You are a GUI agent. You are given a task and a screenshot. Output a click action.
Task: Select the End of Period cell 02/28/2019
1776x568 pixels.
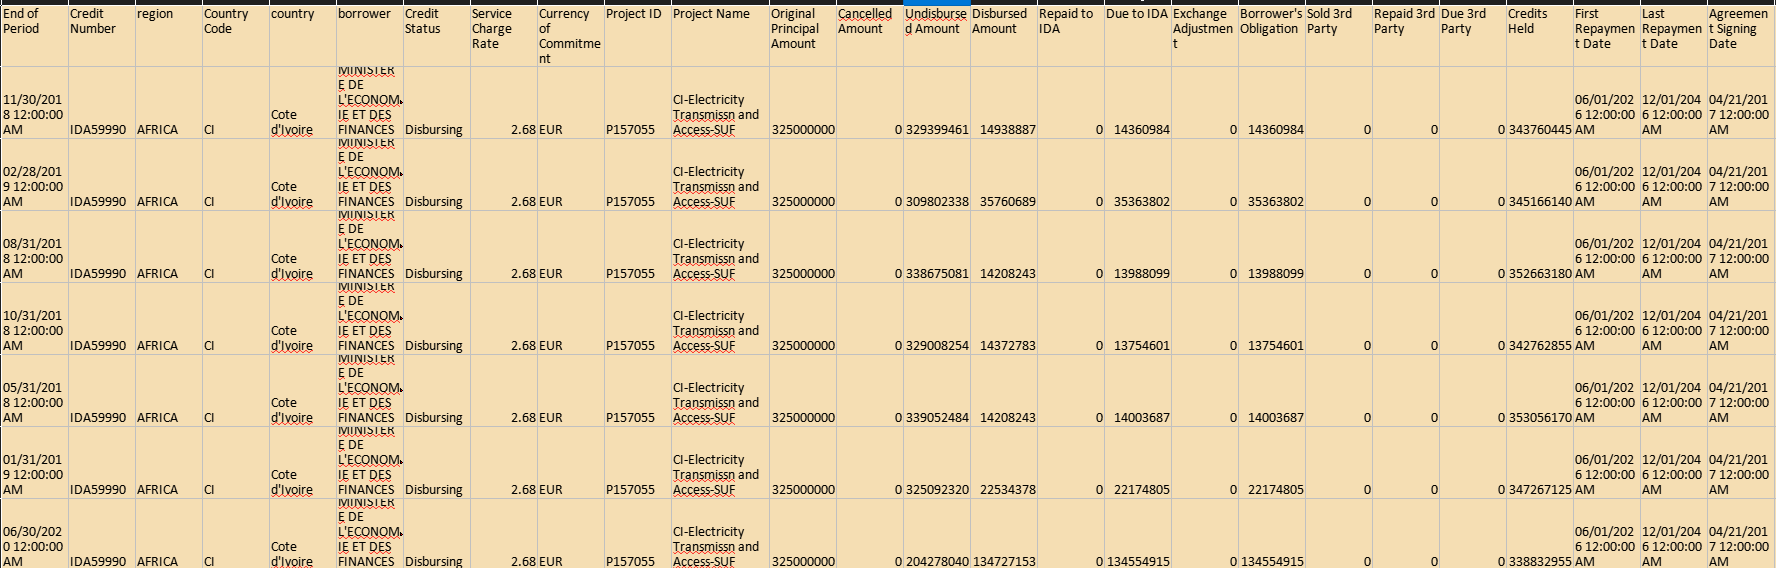(x=34, y=175)
